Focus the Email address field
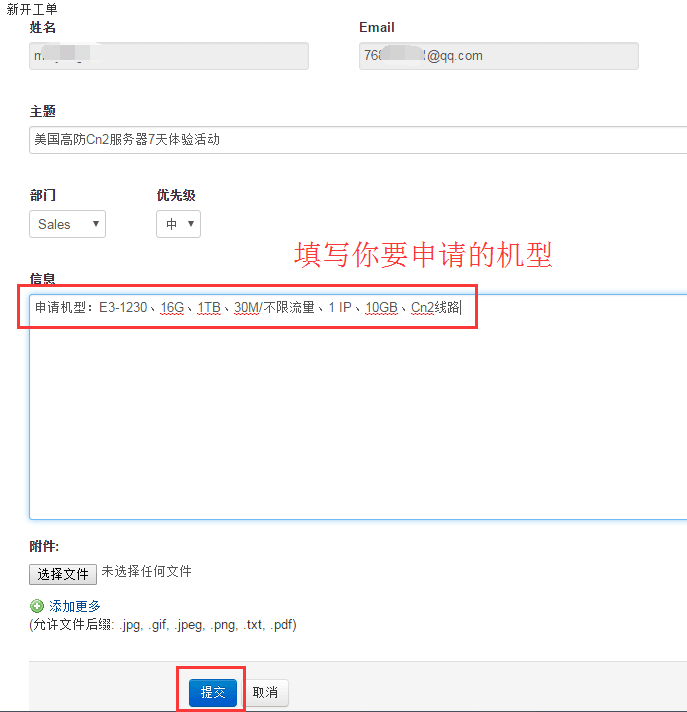Image resolution: width=687 pixels, height=712 pixels. pyautogui.click(x=498, y=56)
